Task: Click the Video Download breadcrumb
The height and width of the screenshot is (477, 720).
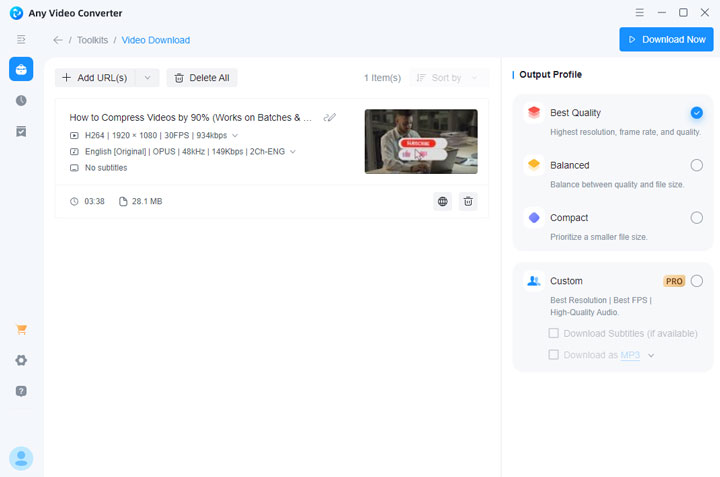Action: pyautogui.click(x=156, y=40)
